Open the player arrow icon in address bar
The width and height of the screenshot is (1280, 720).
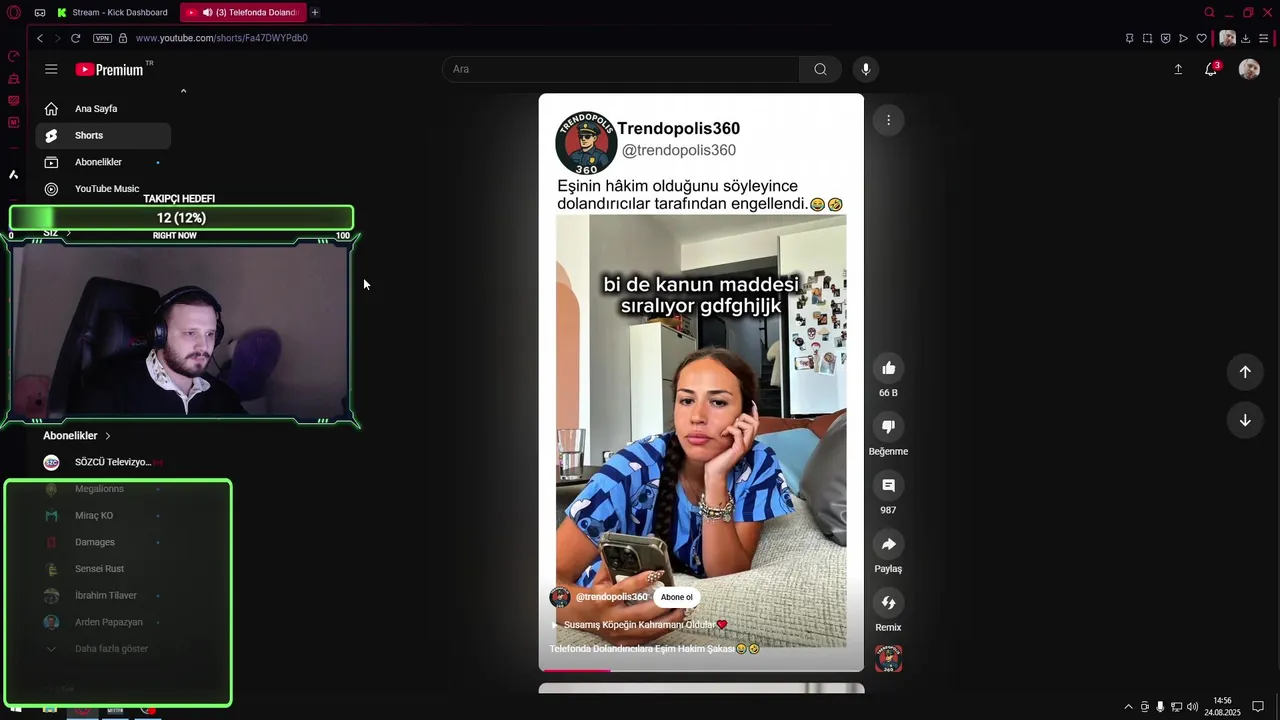(1183, 38)
